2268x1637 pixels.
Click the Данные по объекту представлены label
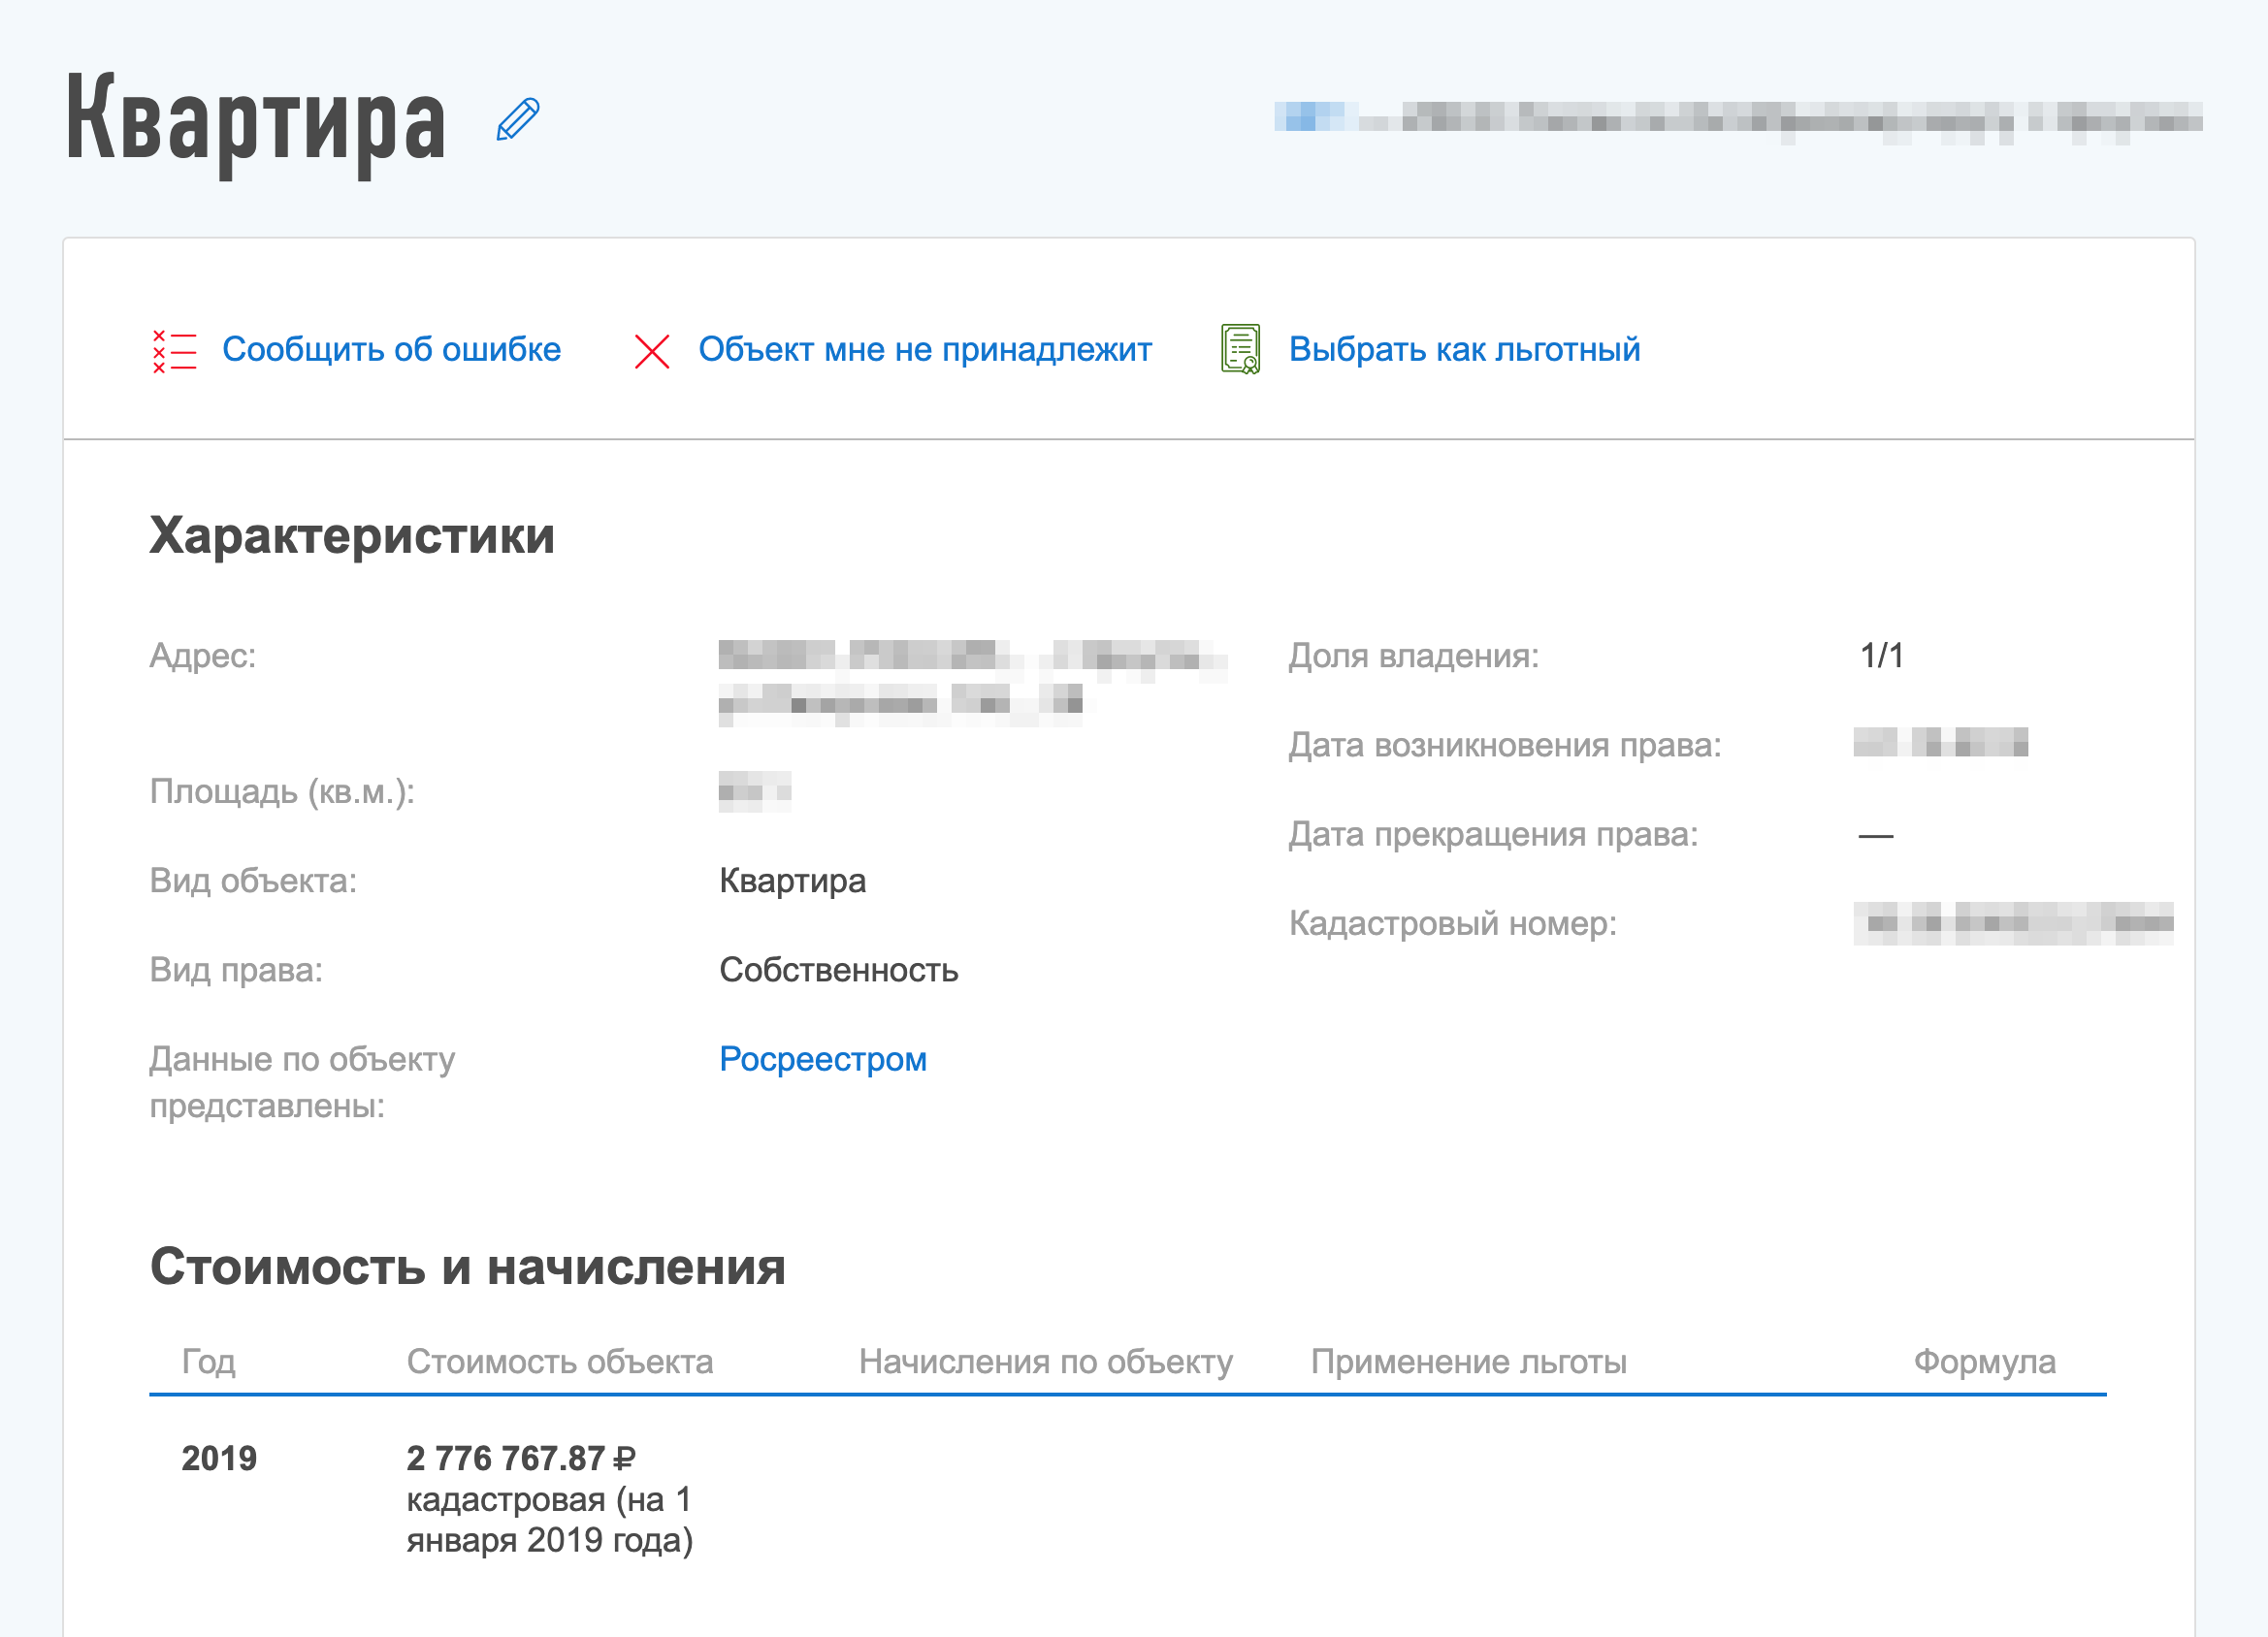click(302, 1082)
